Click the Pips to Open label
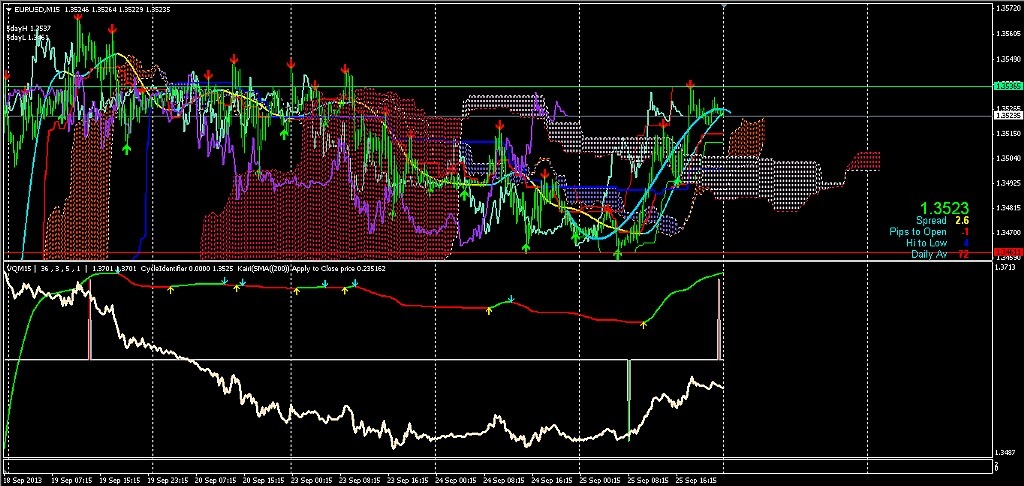This screenshot has width=1024, height=486. [x=917, y=232]
